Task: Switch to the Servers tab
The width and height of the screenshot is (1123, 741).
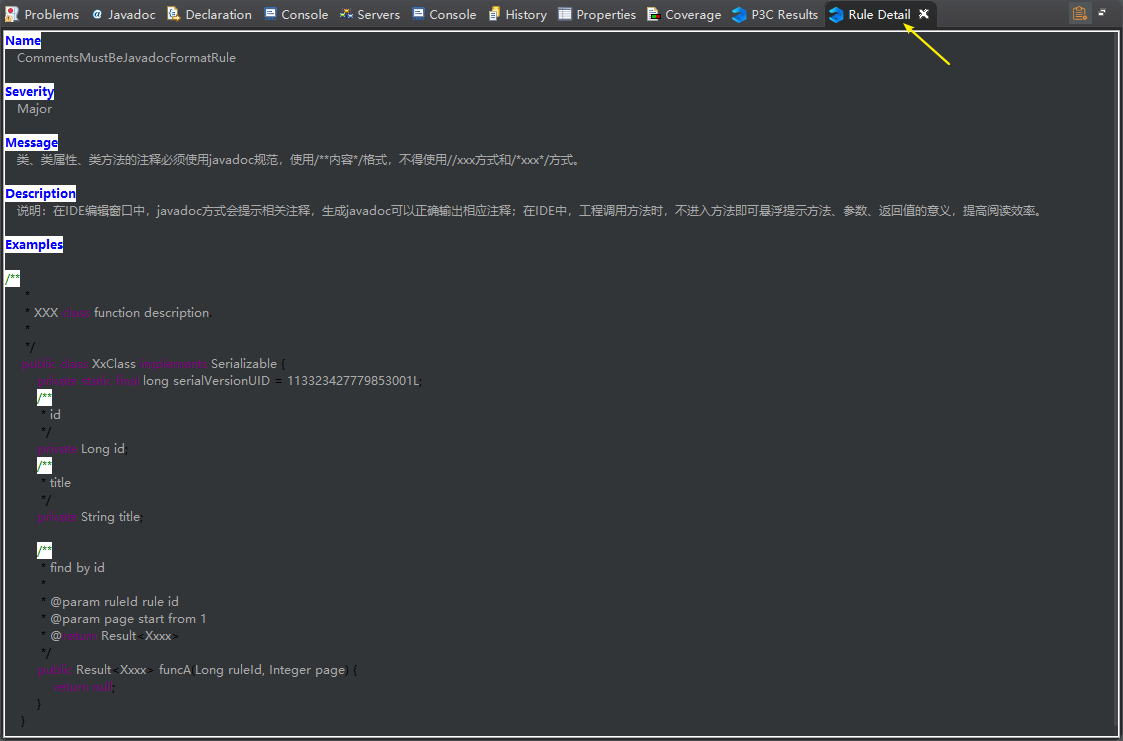Action: [370, 14]
